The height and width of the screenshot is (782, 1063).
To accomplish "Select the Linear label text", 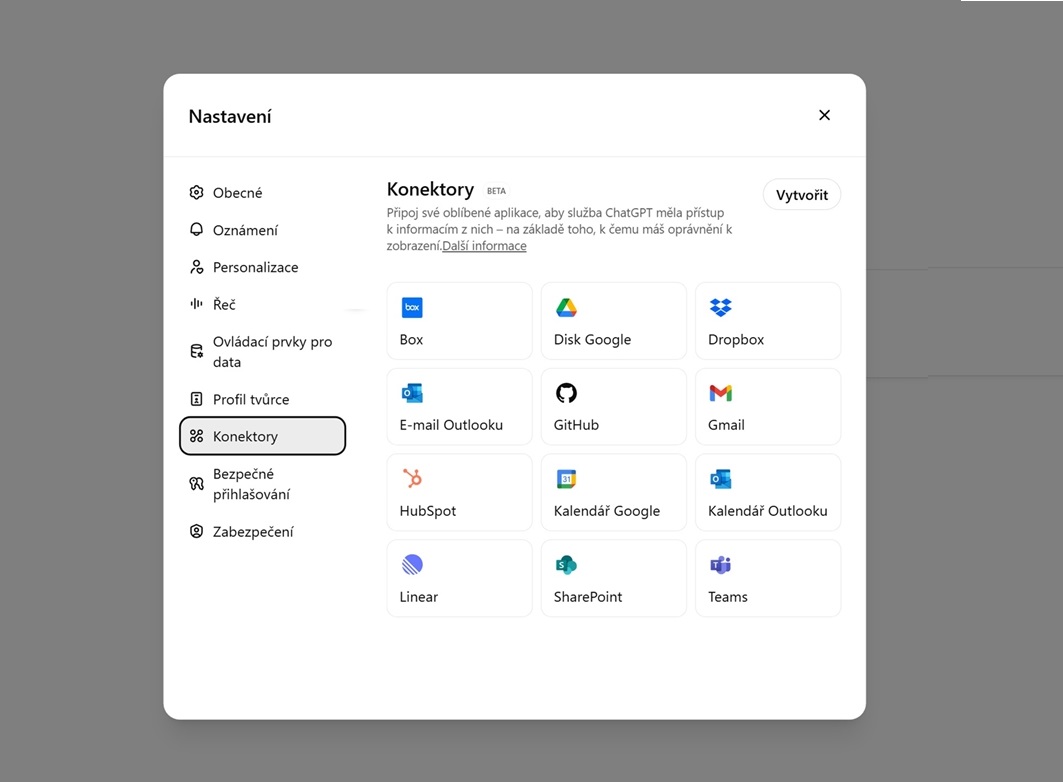I will 419,597.
